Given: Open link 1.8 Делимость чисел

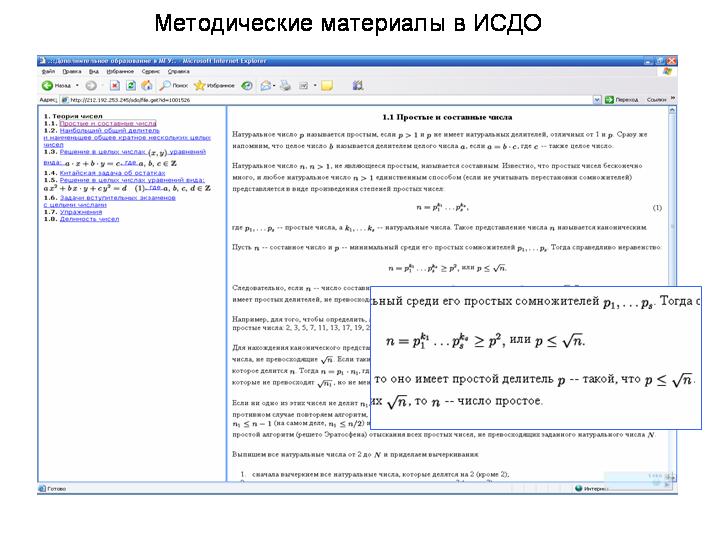Looking at the screenshot, I should (90, 219).
